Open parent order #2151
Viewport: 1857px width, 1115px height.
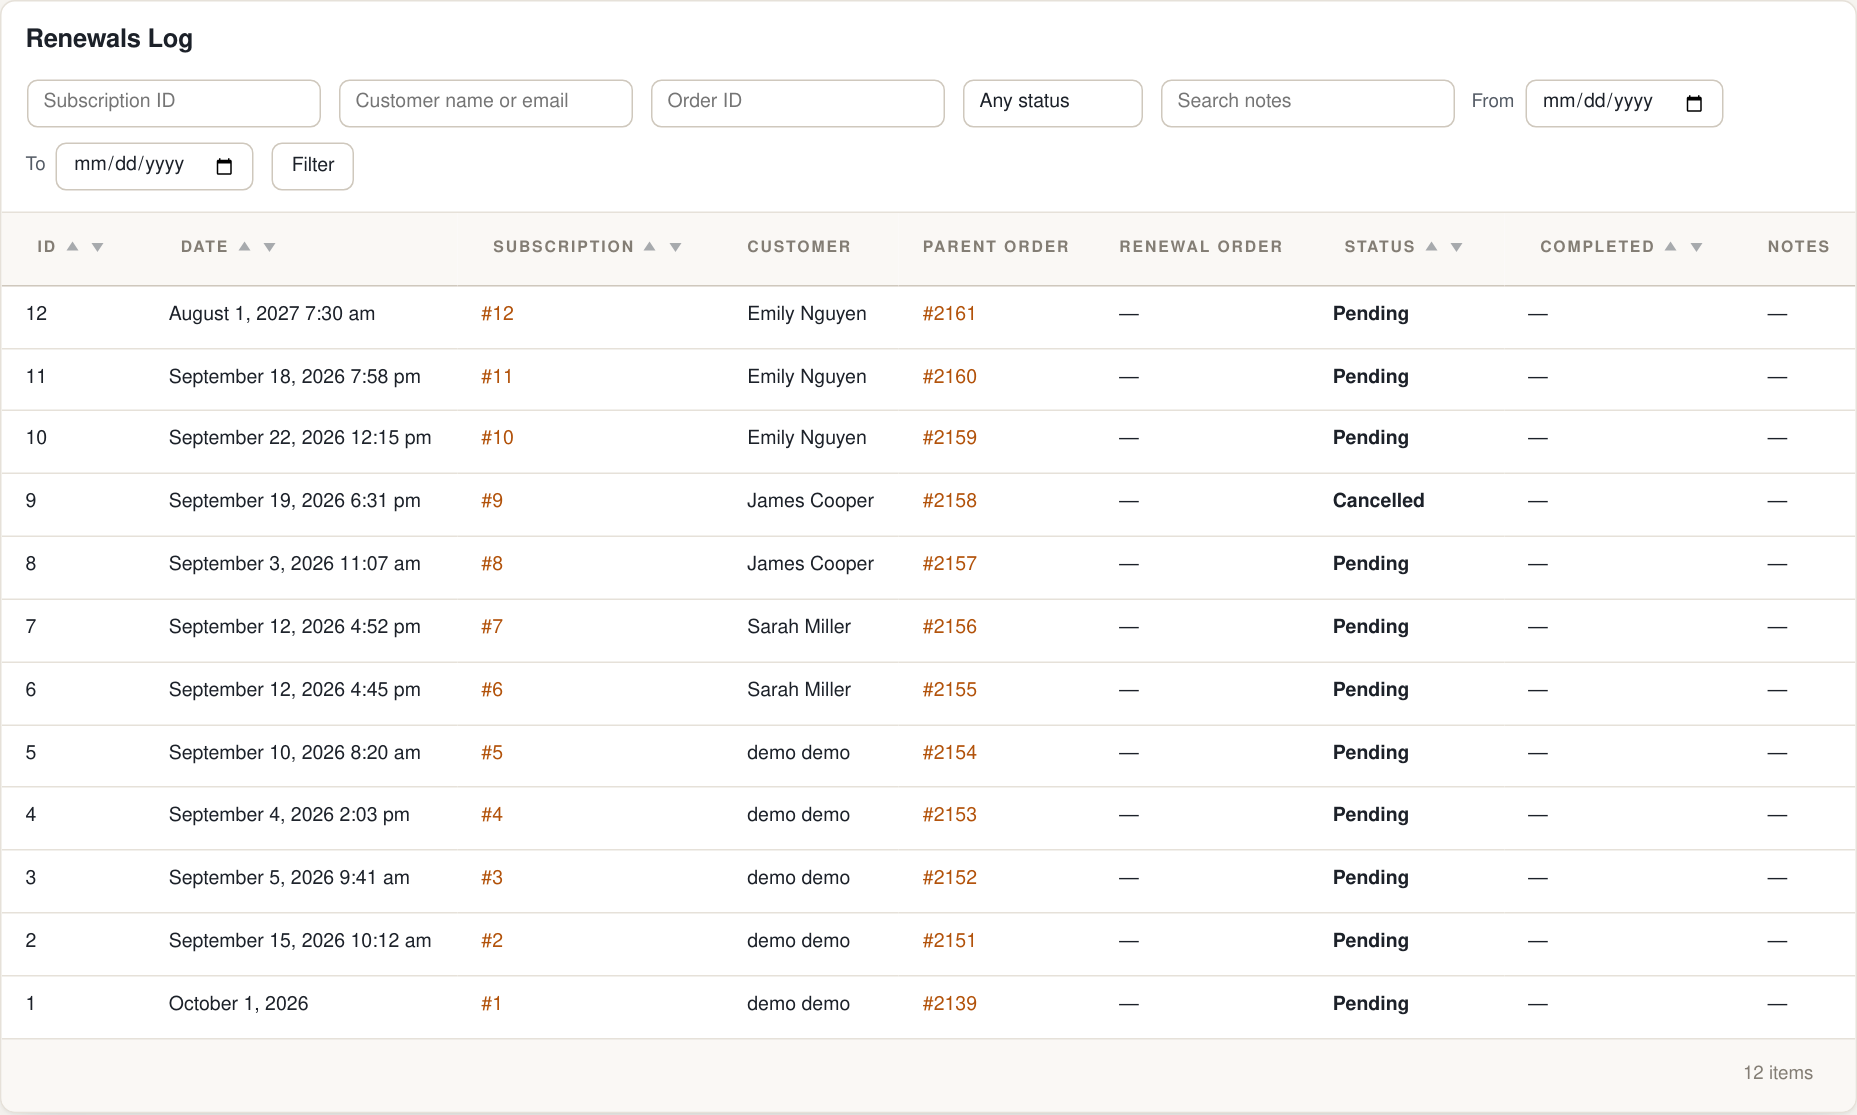pyautogui.click(x=949, y=941)
